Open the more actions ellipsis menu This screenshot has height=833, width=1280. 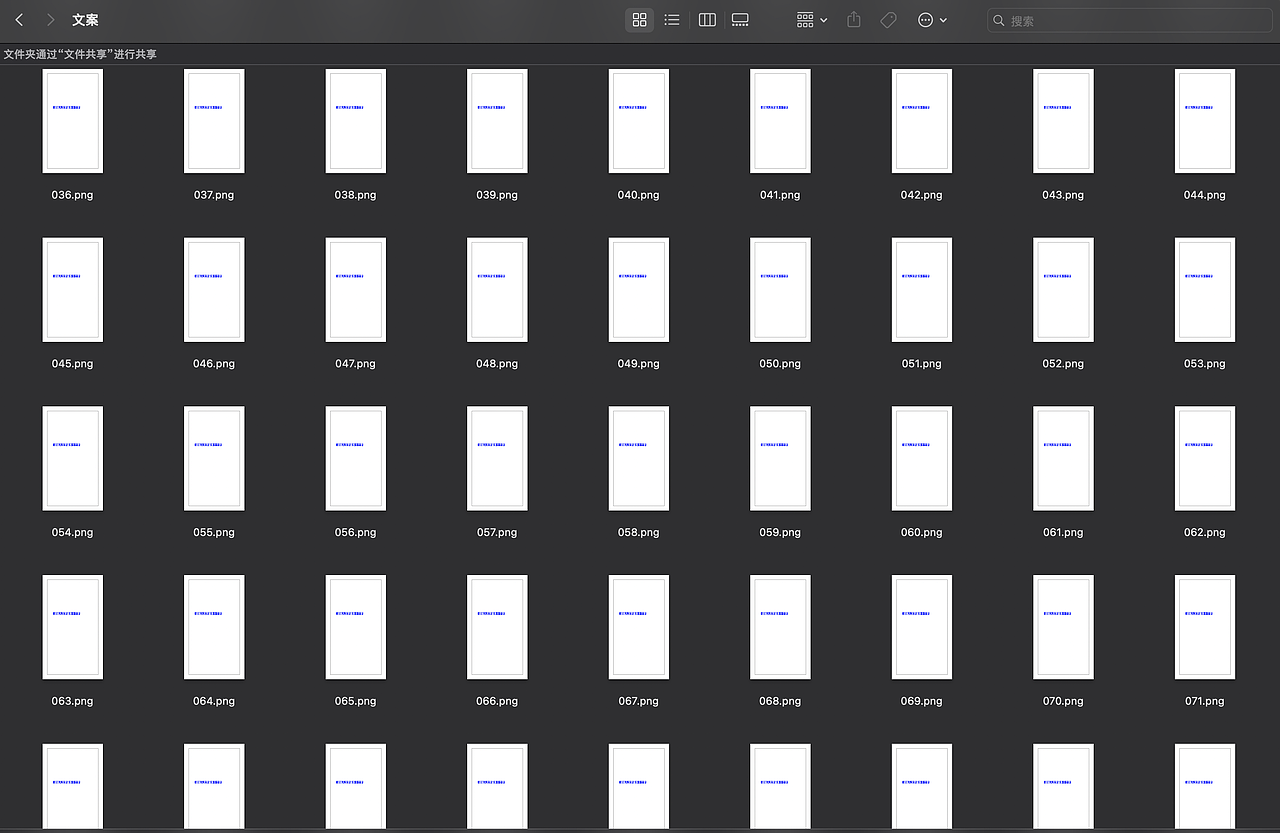click(932, 20)
